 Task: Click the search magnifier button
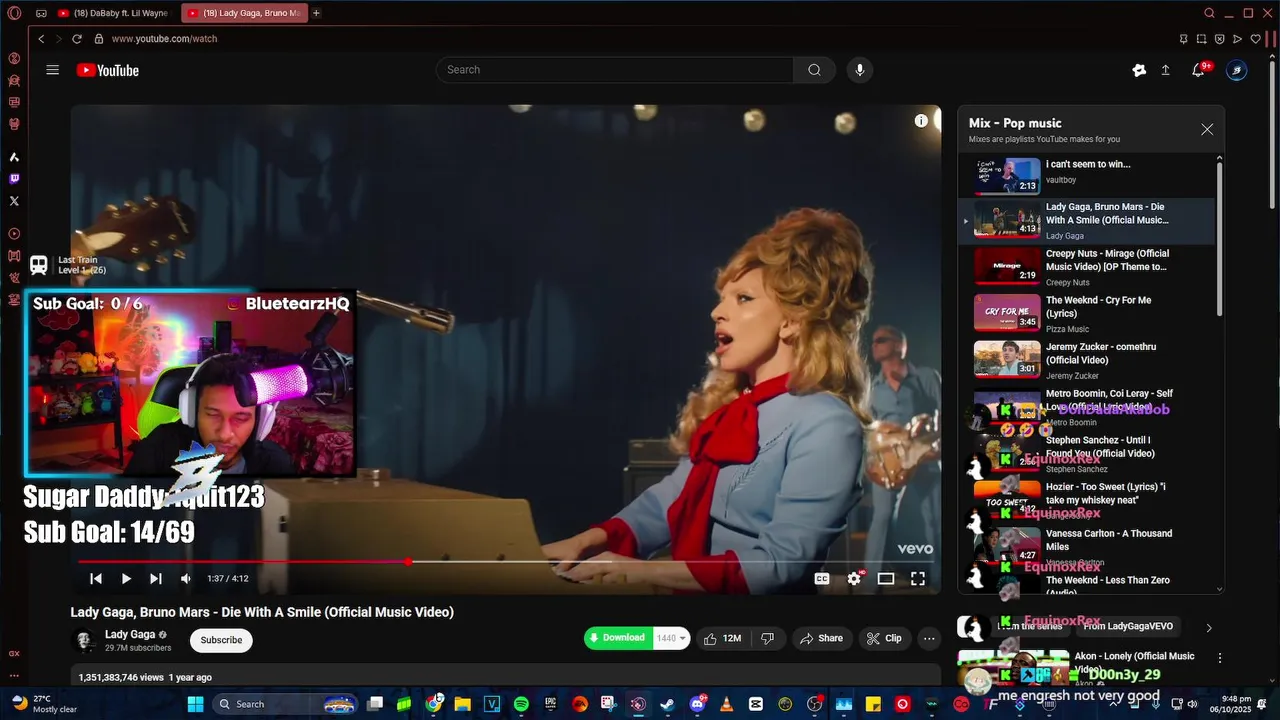coord(814,70)
